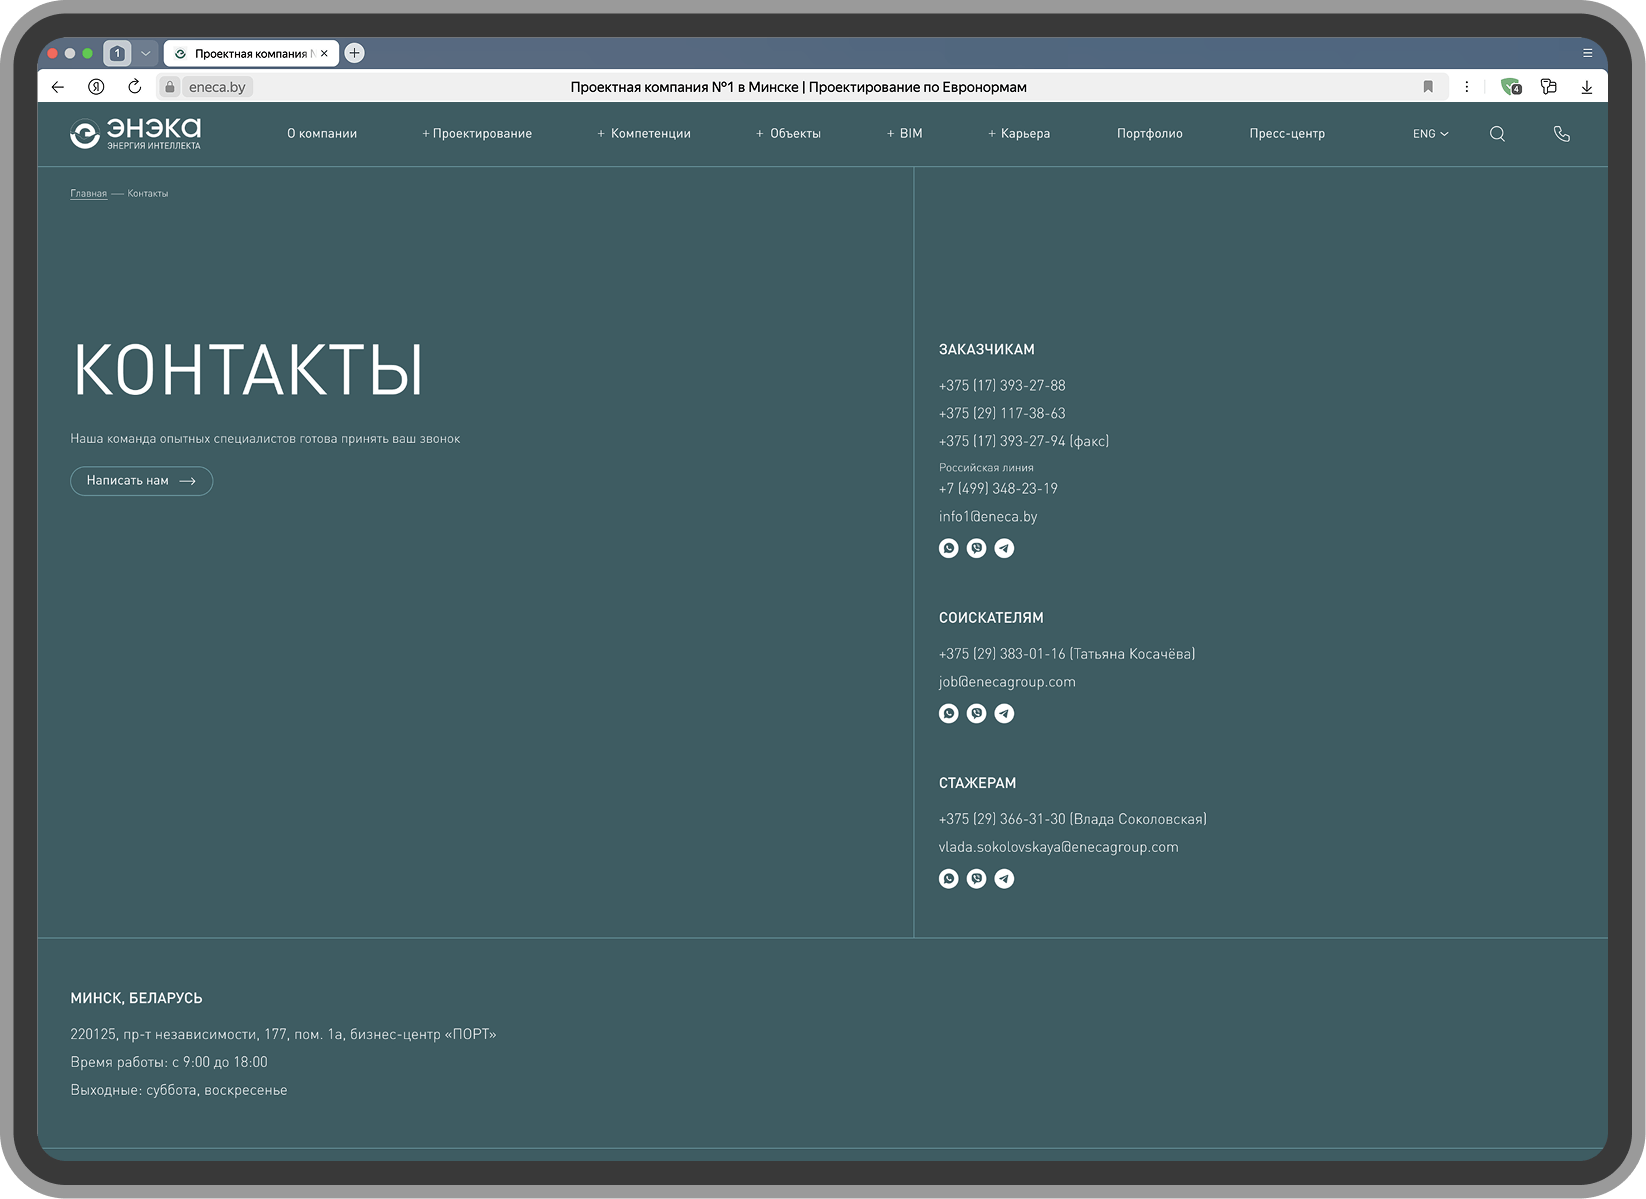Open Telegram under СТАЖЕРАМ contacts

coord(1005,879)
